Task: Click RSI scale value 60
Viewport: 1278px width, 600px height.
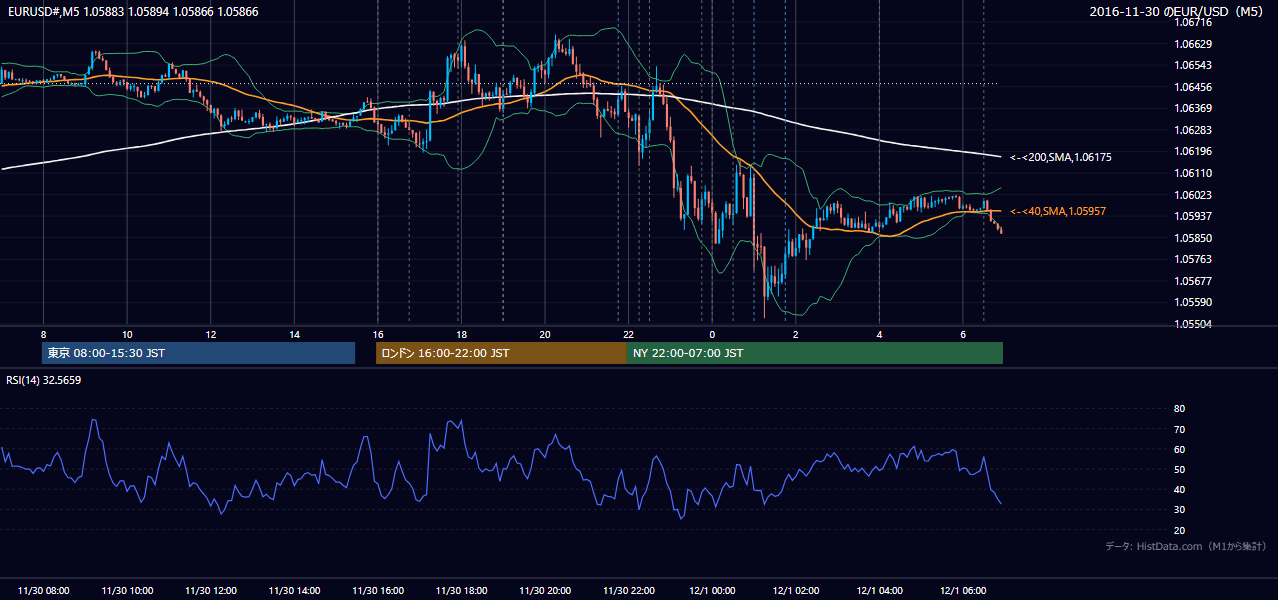Action: [1180, 449]
